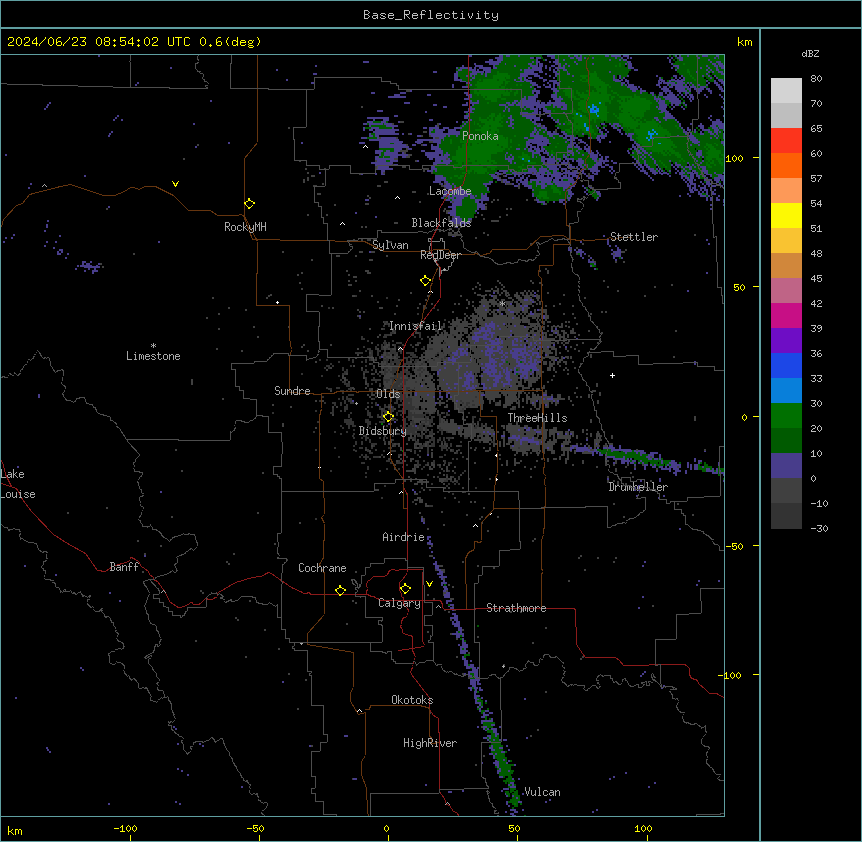Click the Innisfail city label

coord(416,326)
